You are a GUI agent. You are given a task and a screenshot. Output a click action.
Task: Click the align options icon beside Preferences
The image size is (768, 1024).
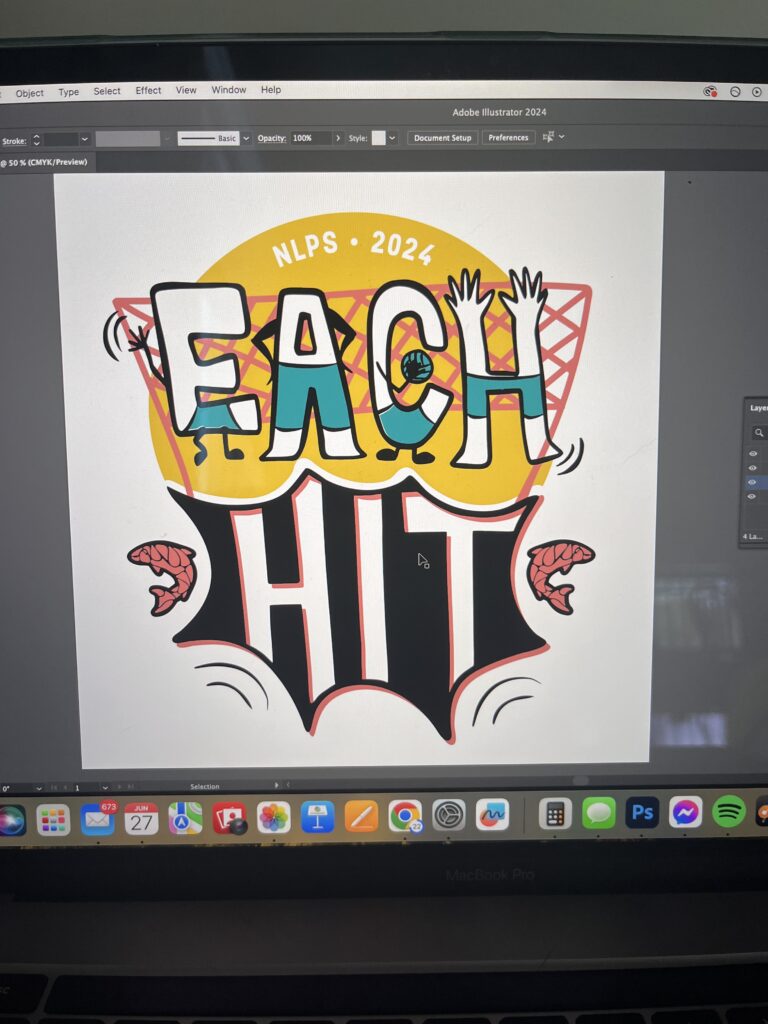click(549, 137)
